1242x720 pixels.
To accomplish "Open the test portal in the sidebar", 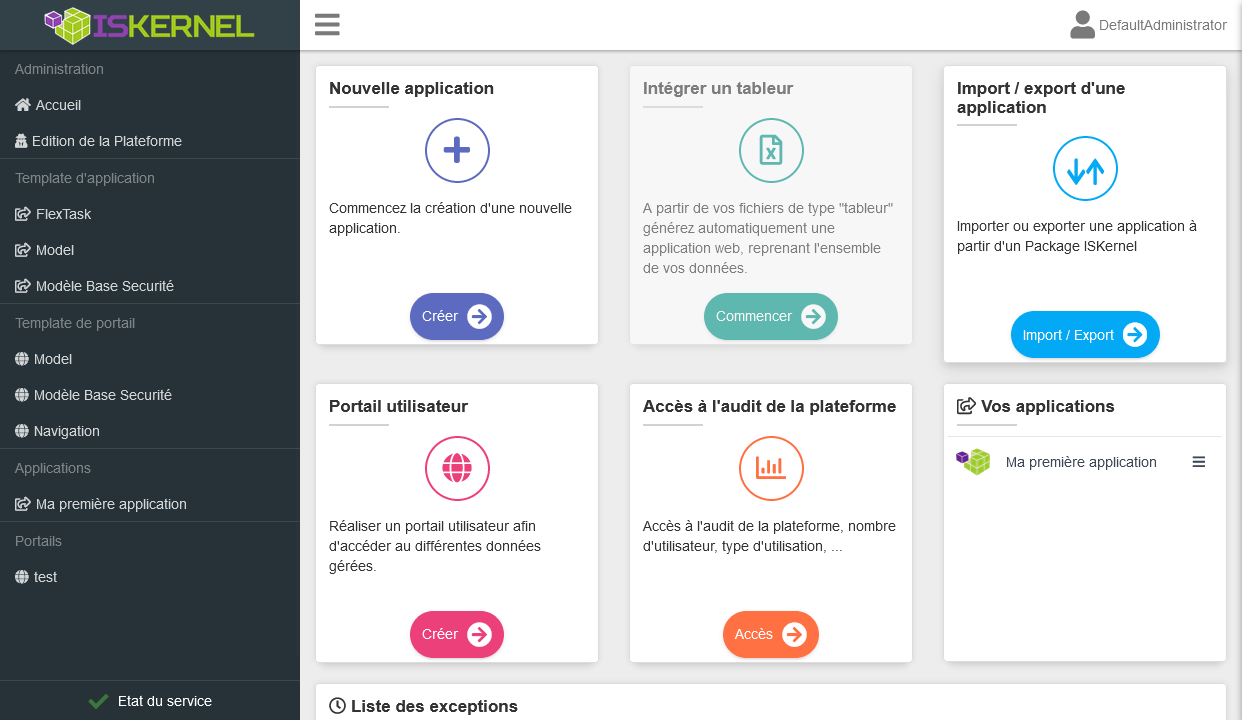I will click(x=45, y=577).
